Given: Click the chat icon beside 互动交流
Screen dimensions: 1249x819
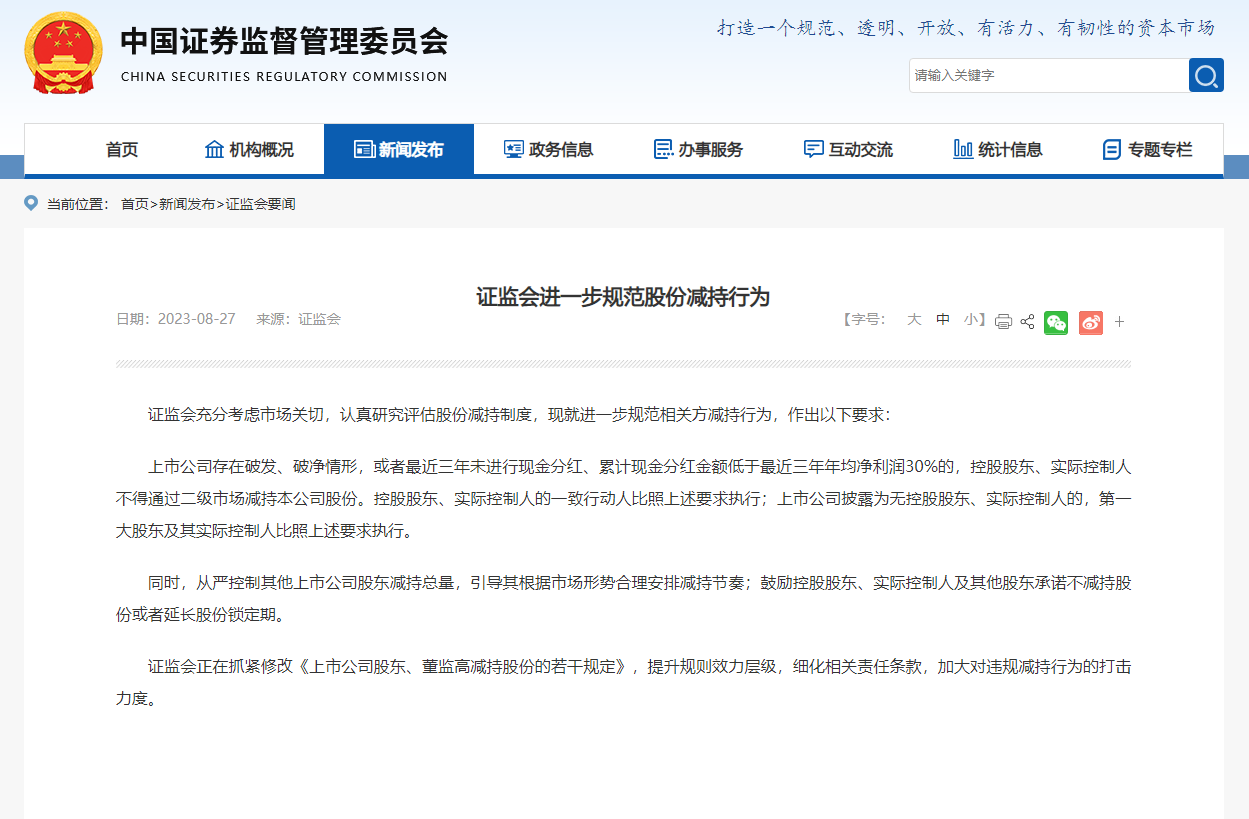Looking at the screenshot, I should coord(814,150).
